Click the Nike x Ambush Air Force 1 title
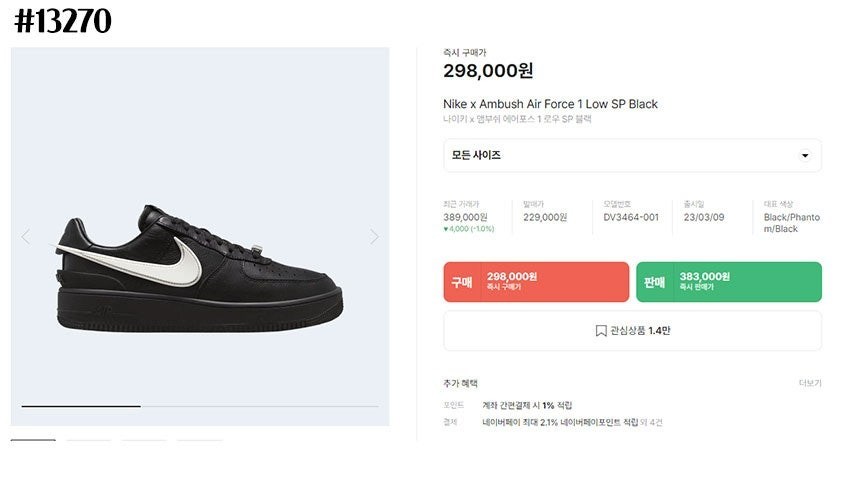Screen dimensions: 860x485 point(550,104)
